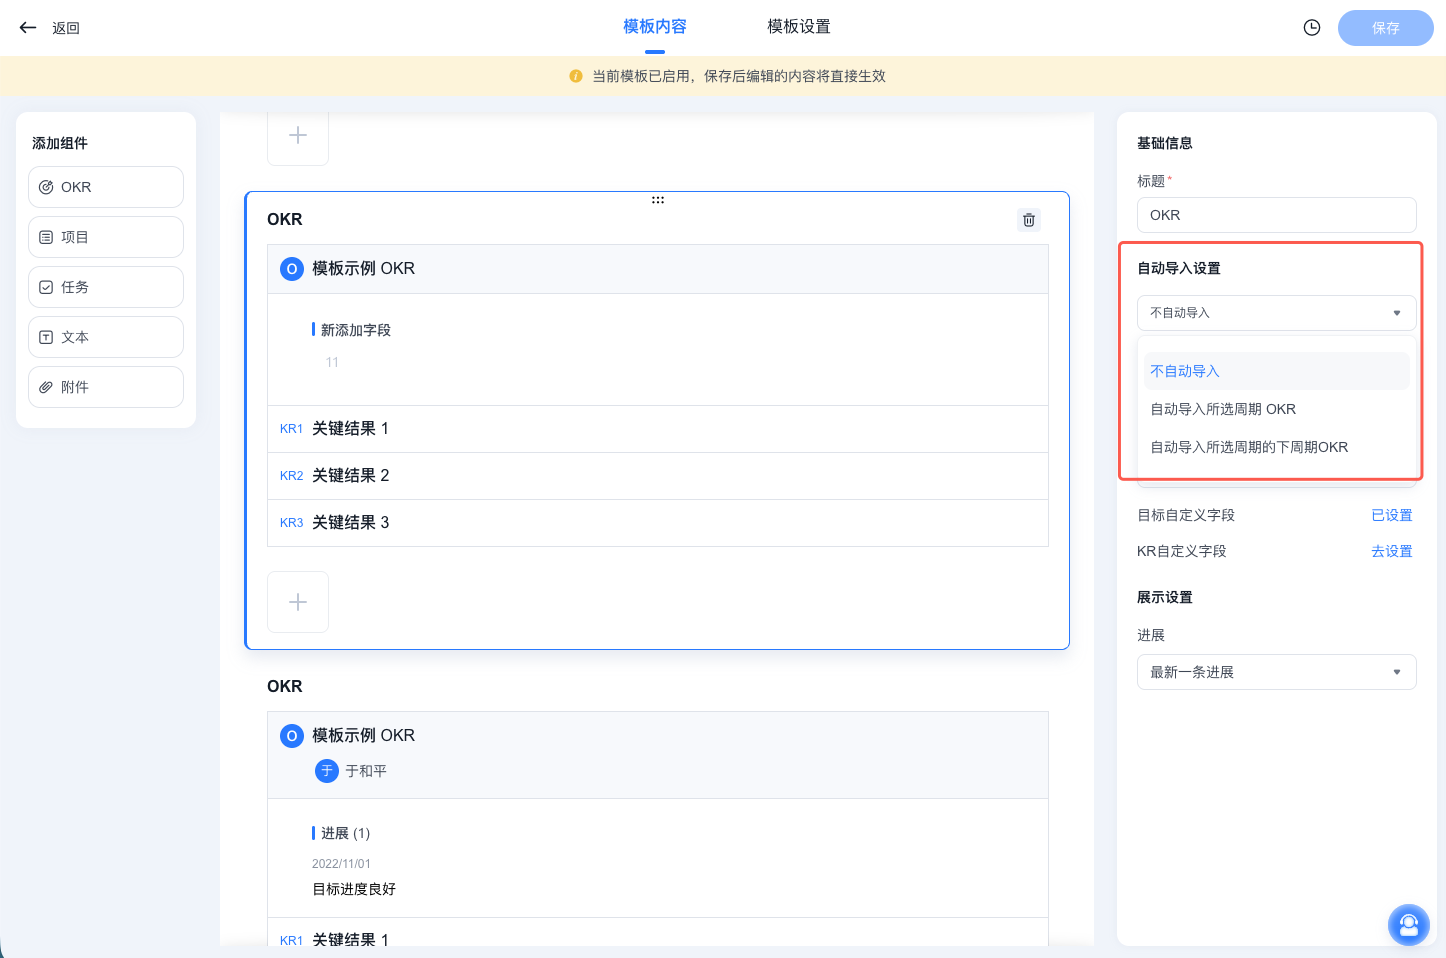Screen dimensions: 1446x958
Task: Click the plus button below 关键结果 3
Action: tap(297, 601)
